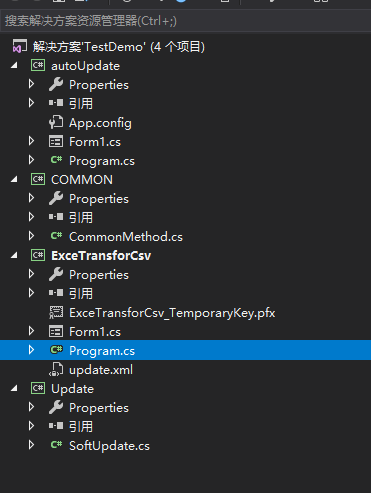
Task: Select the ExceTransforCsv project name
Action: click(x=101, y=256)
